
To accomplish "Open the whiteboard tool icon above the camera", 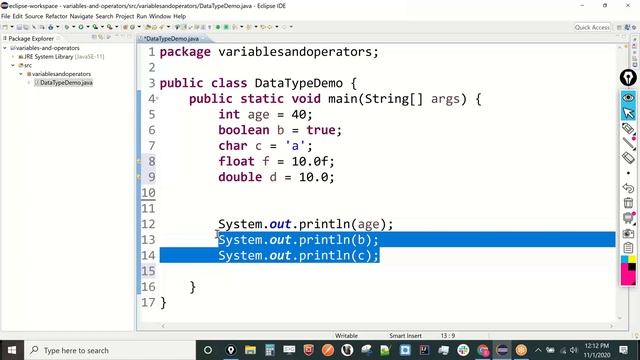I will pos(628,218).
